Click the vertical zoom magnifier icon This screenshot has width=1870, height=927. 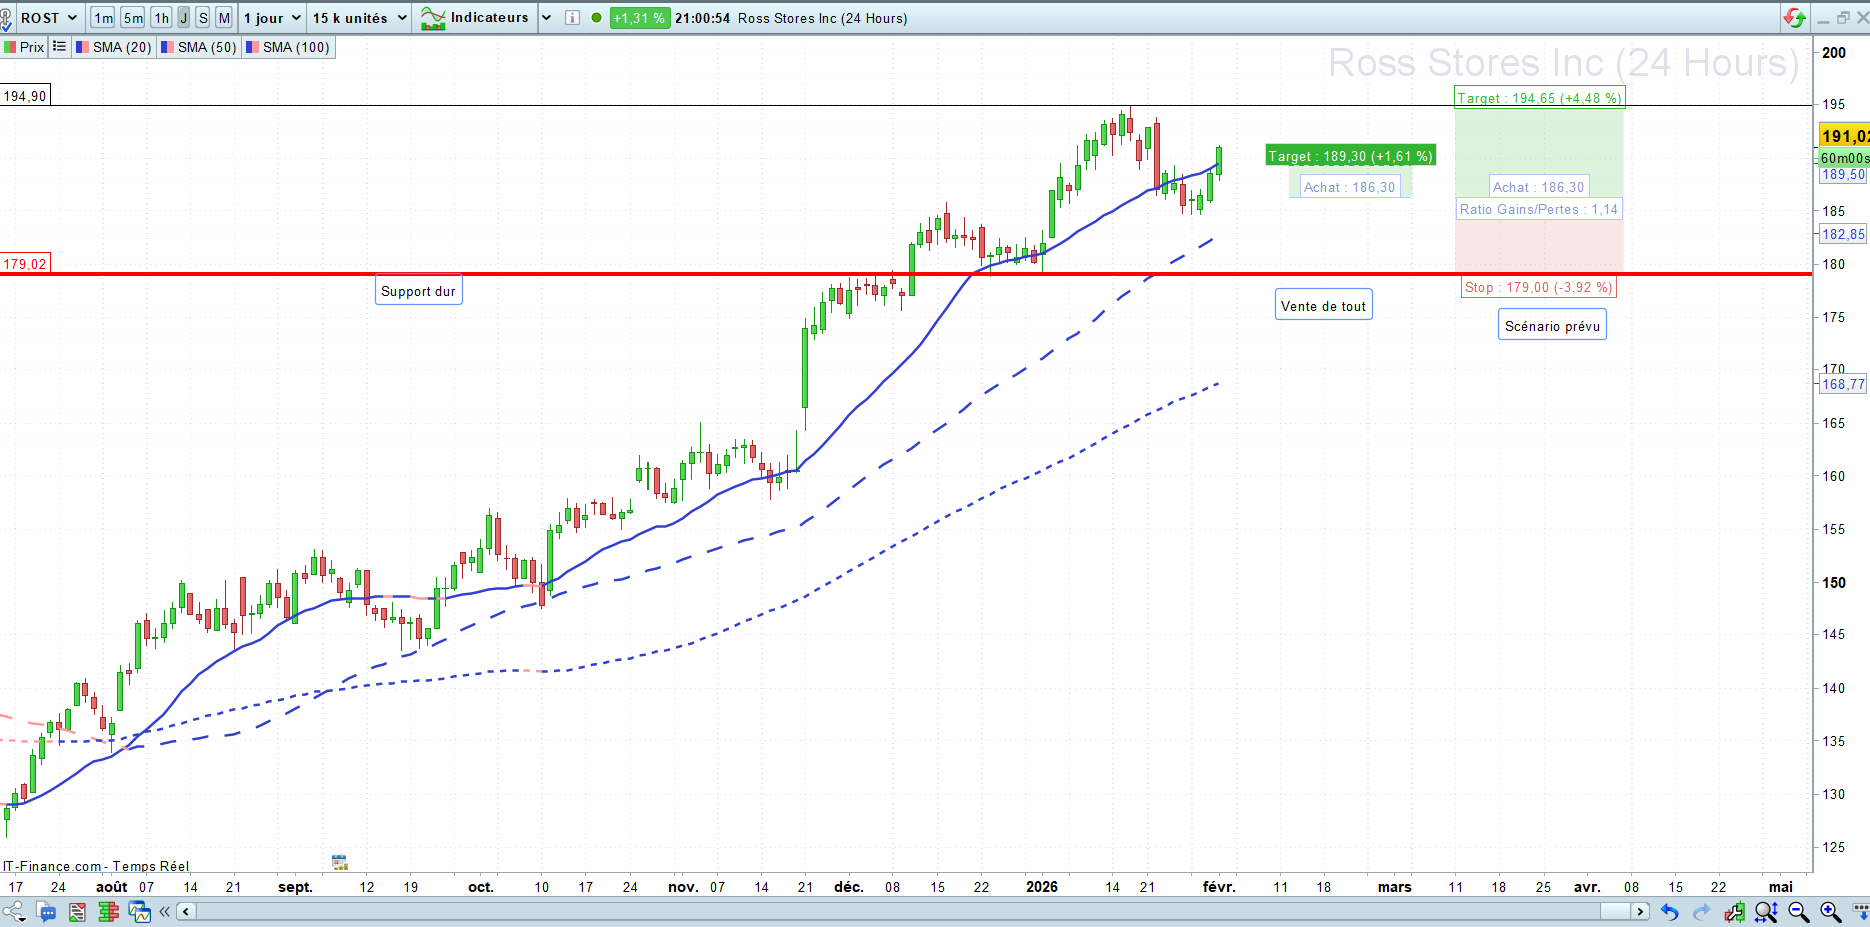(x=1766, y=911)
